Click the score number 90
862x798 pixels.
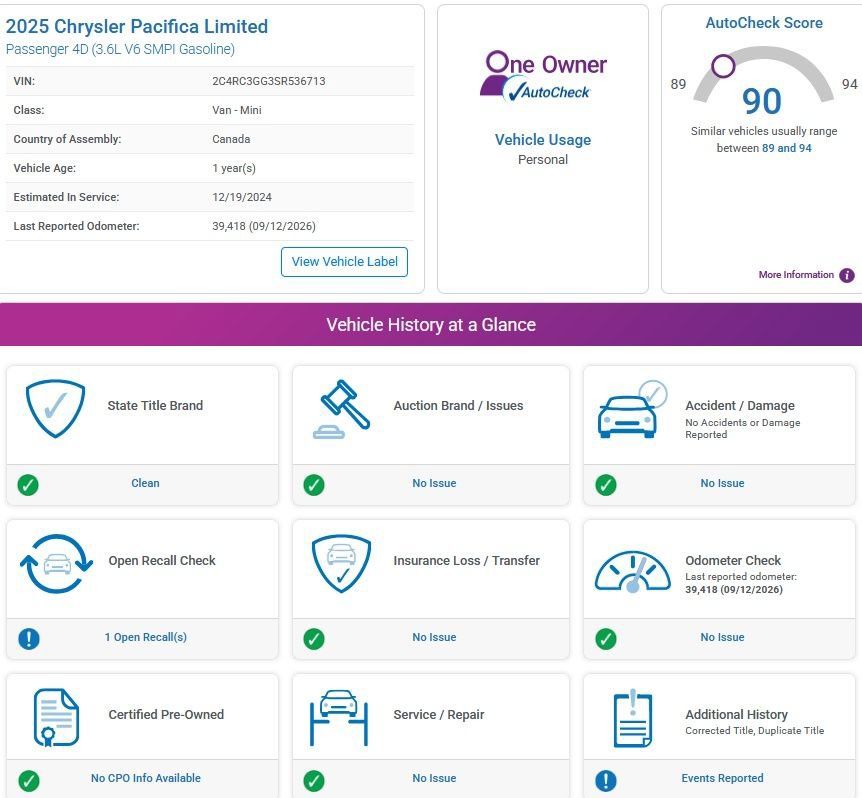[x=761, y=101]
